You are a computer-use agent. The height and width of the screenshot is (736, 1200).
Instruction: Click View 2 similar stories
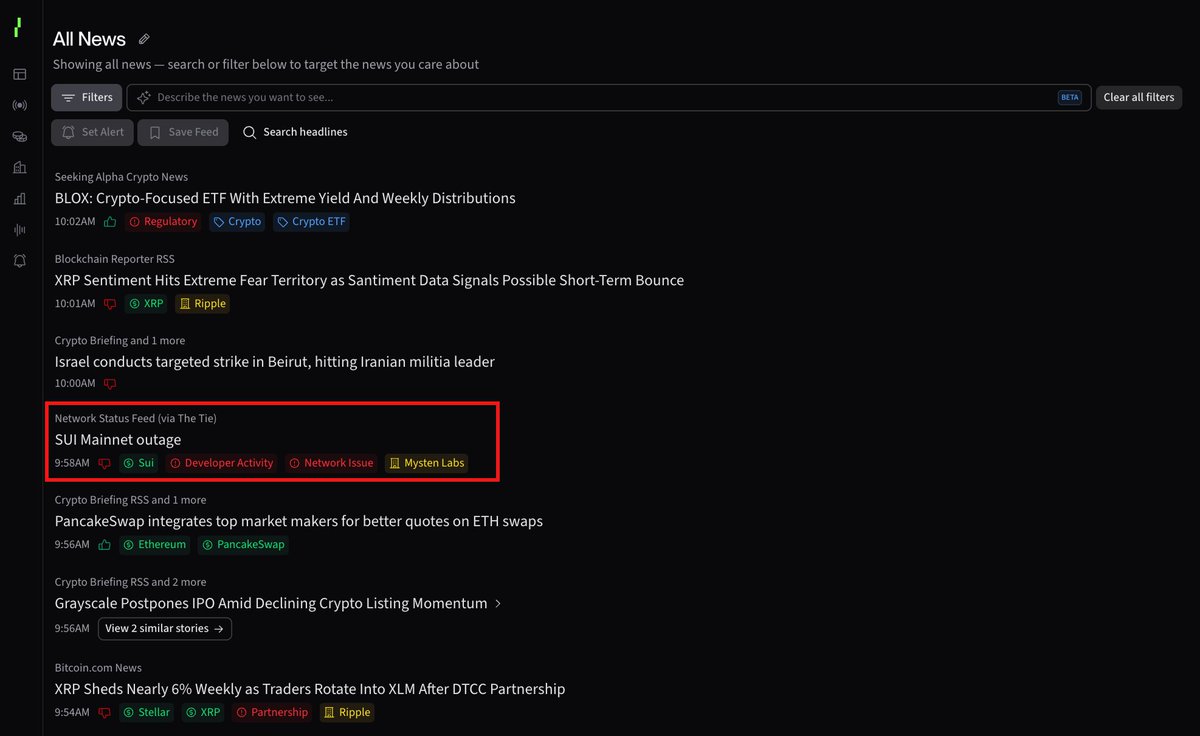tap(165, 629)
